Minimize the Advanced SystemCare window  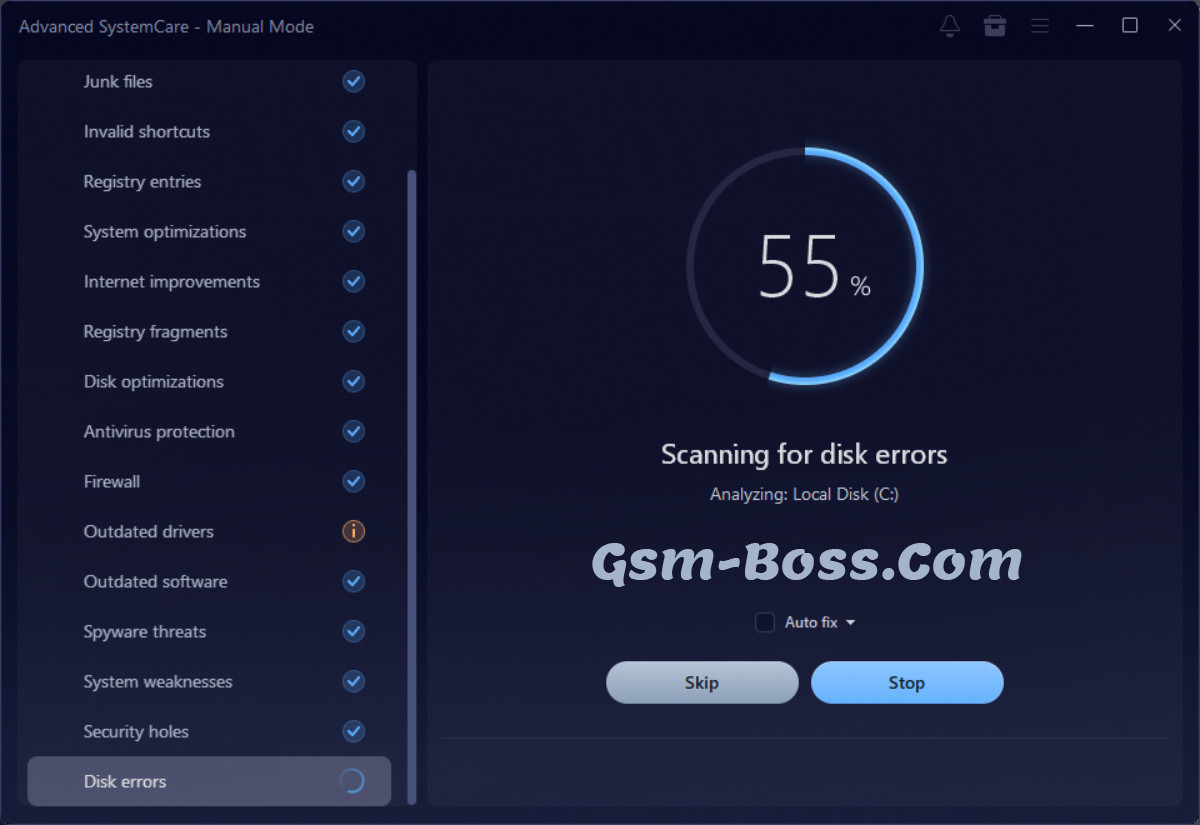pyautogui.click(x=1085, y=26)
